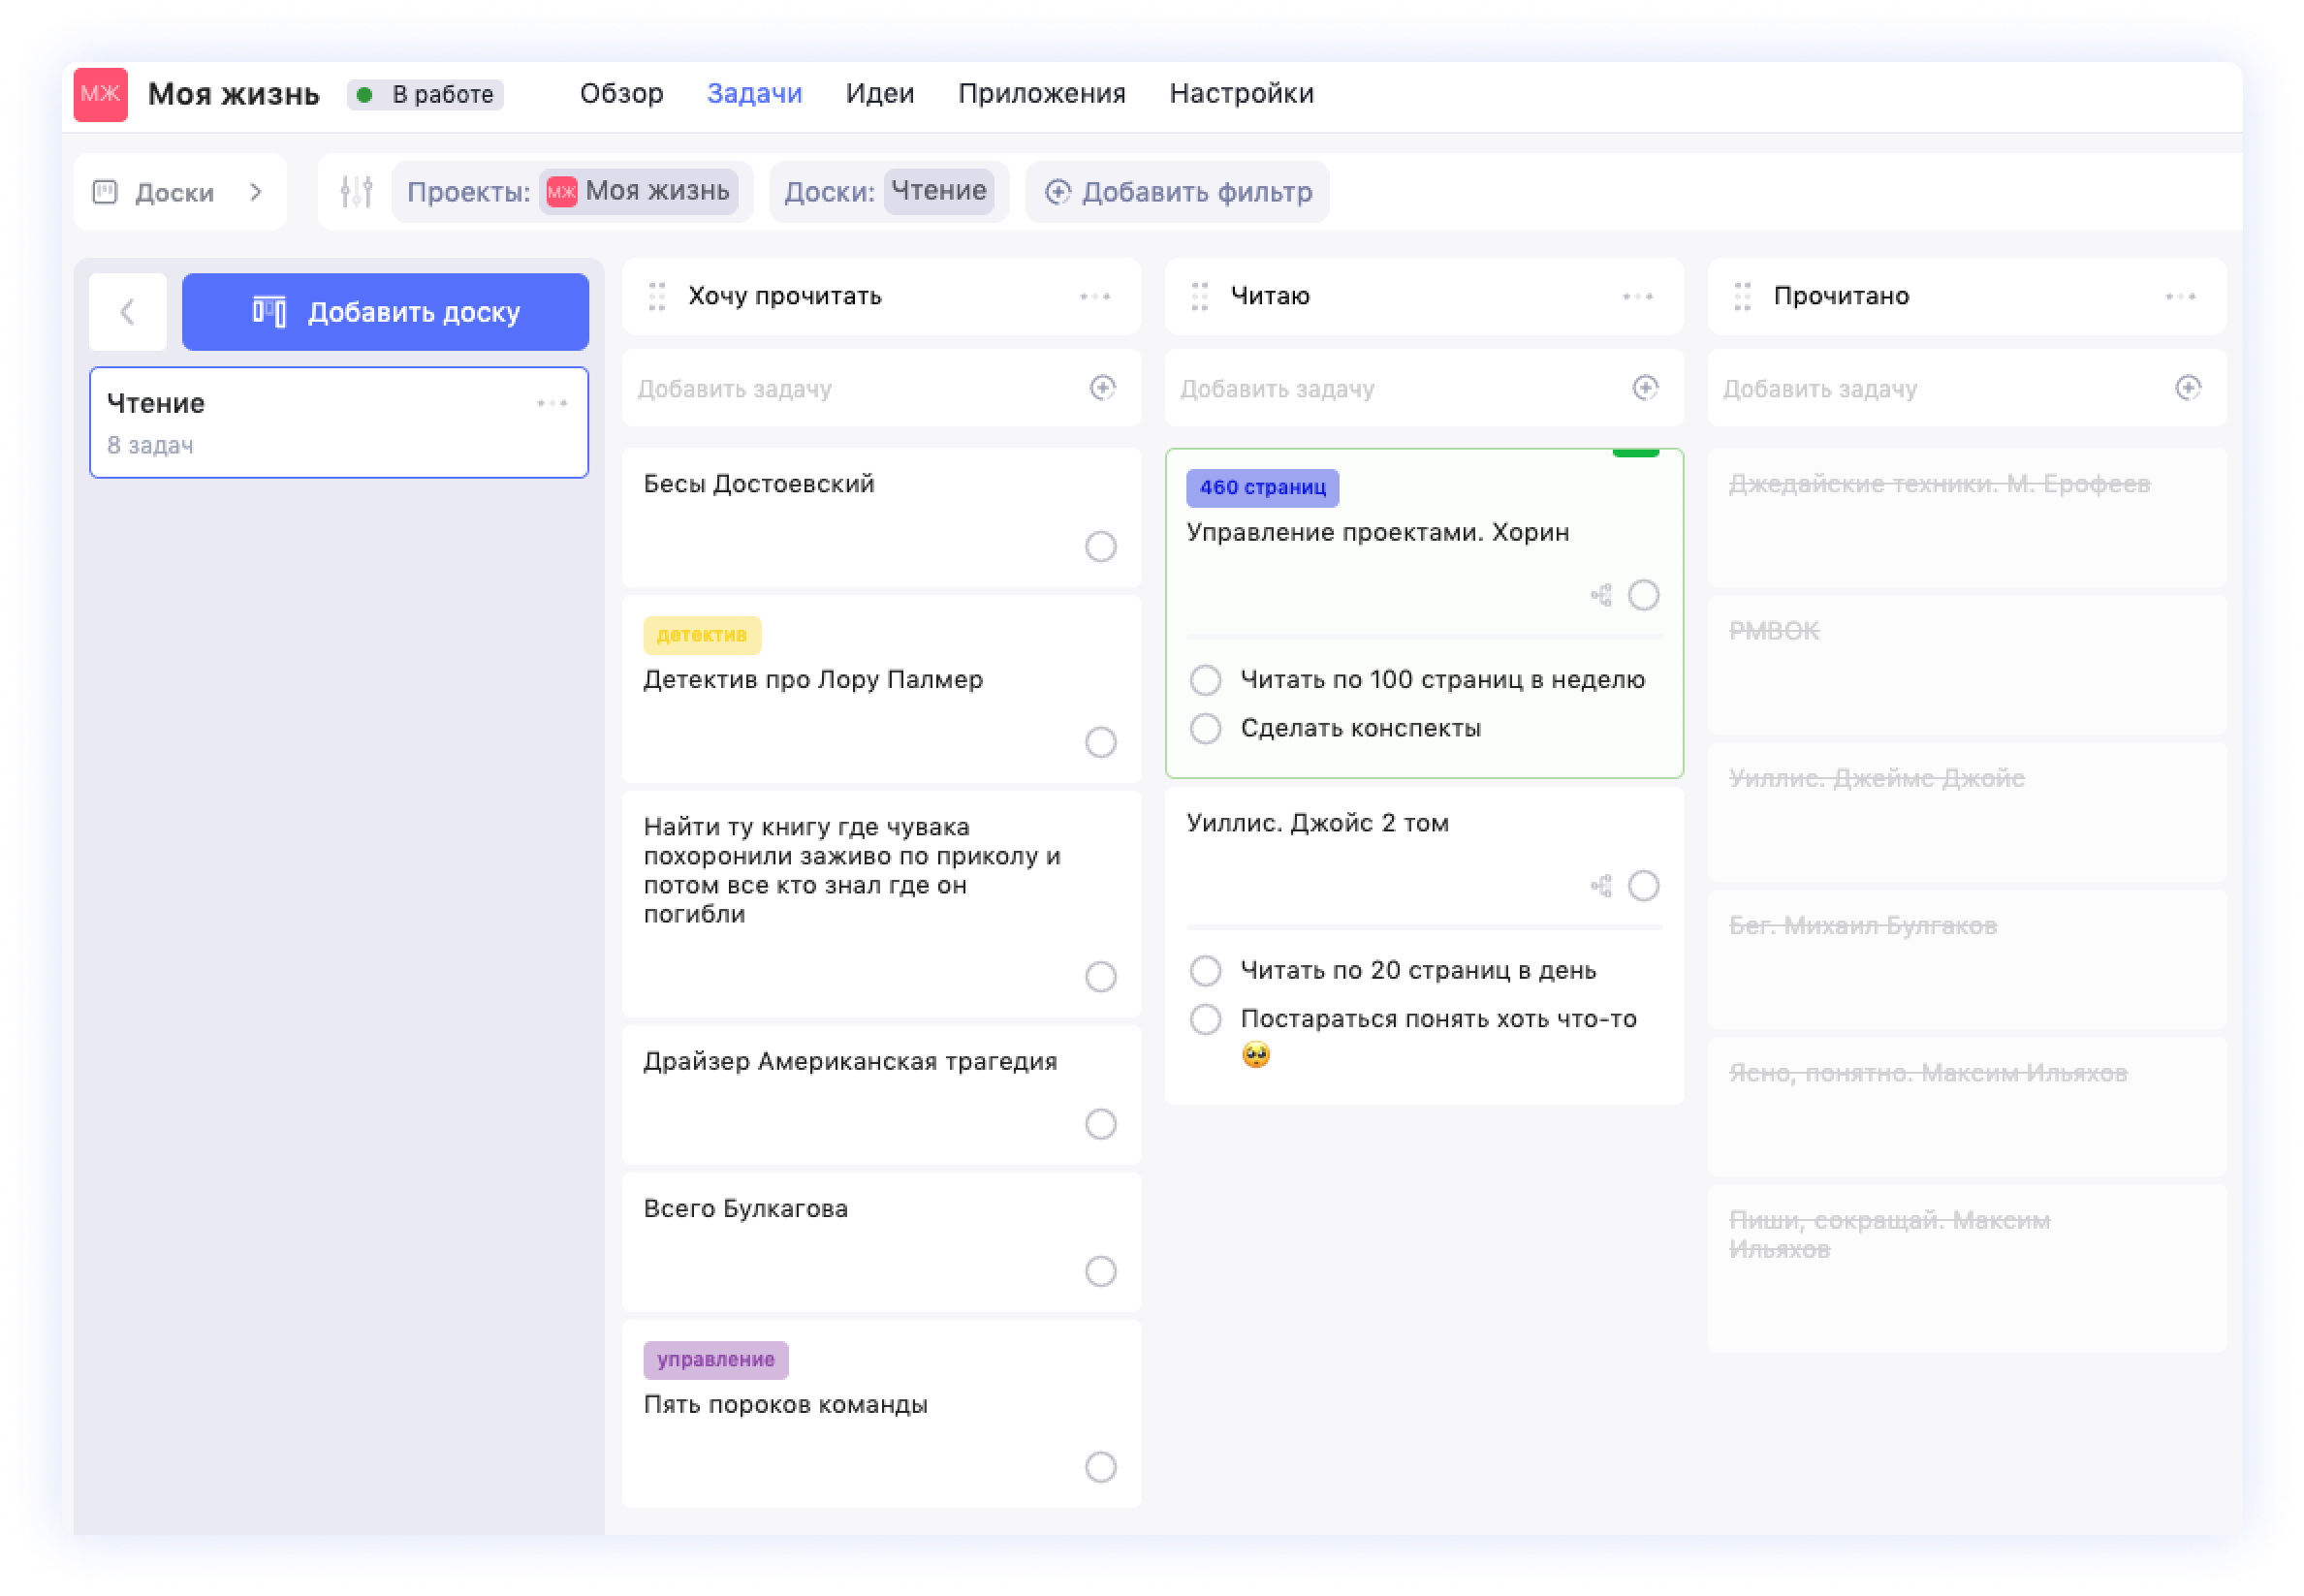Viewport: 2304px width, 1596px height.
Task: Click the 460 страниц blue tag
Action: click(x=1262, y=488)
